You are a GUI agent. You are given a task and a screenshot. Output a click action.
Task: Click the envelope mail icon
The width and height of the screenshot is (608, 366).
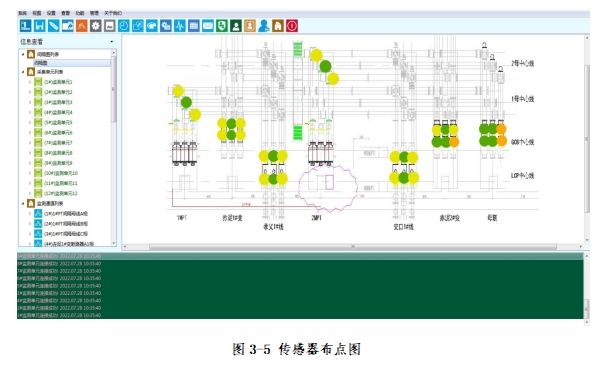click(x=208, y=26)
